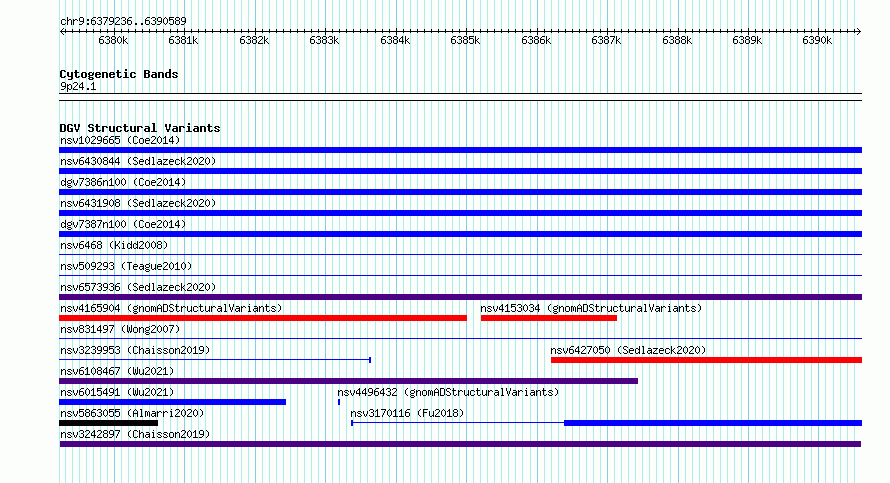Select the blue bar under dgv7386n100
890x483 pixels.
pyautogui.click(x=460, y=192)
